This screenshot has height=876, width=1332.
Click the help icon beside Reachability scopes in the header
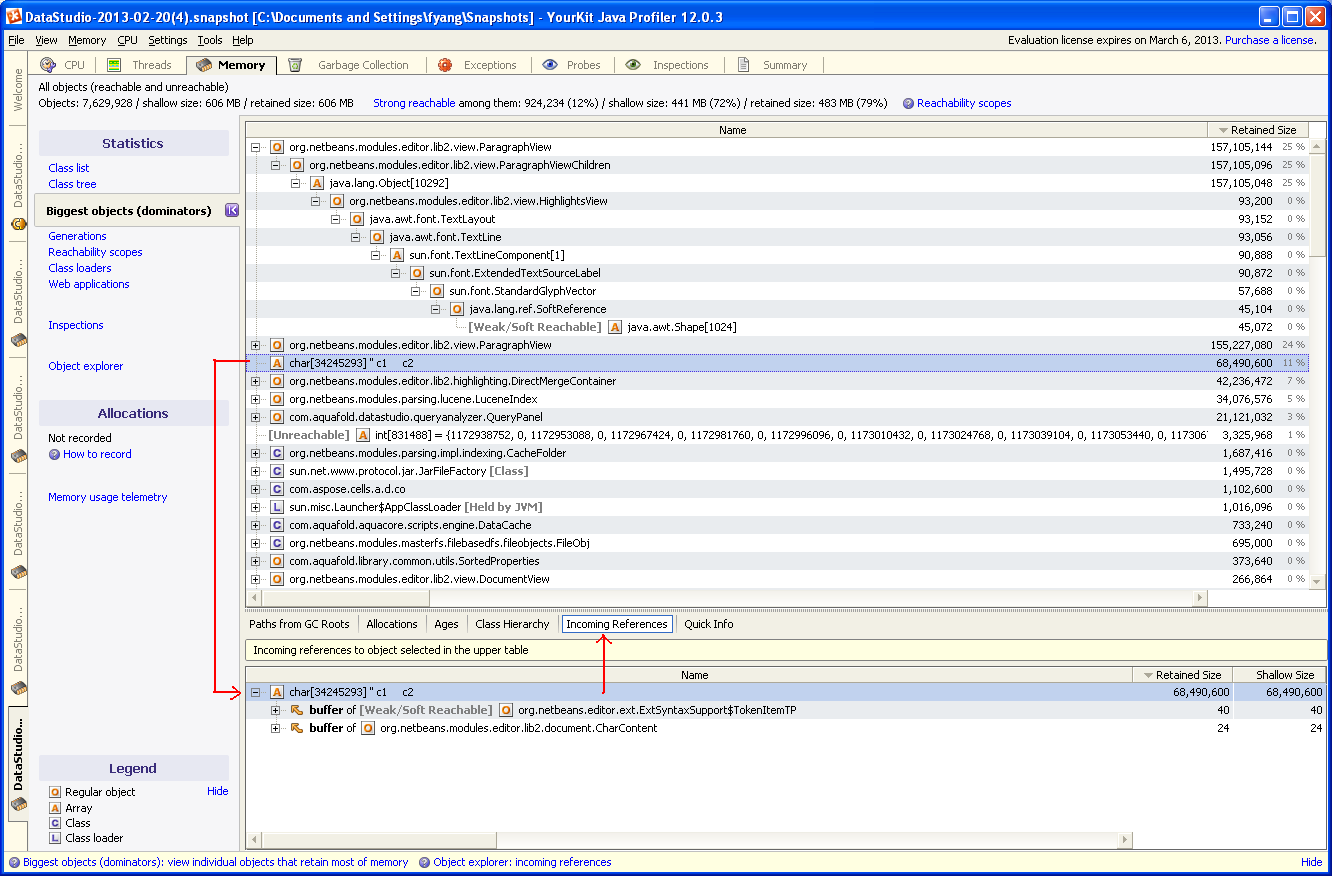pyautogui.click(x=908, y=103)
